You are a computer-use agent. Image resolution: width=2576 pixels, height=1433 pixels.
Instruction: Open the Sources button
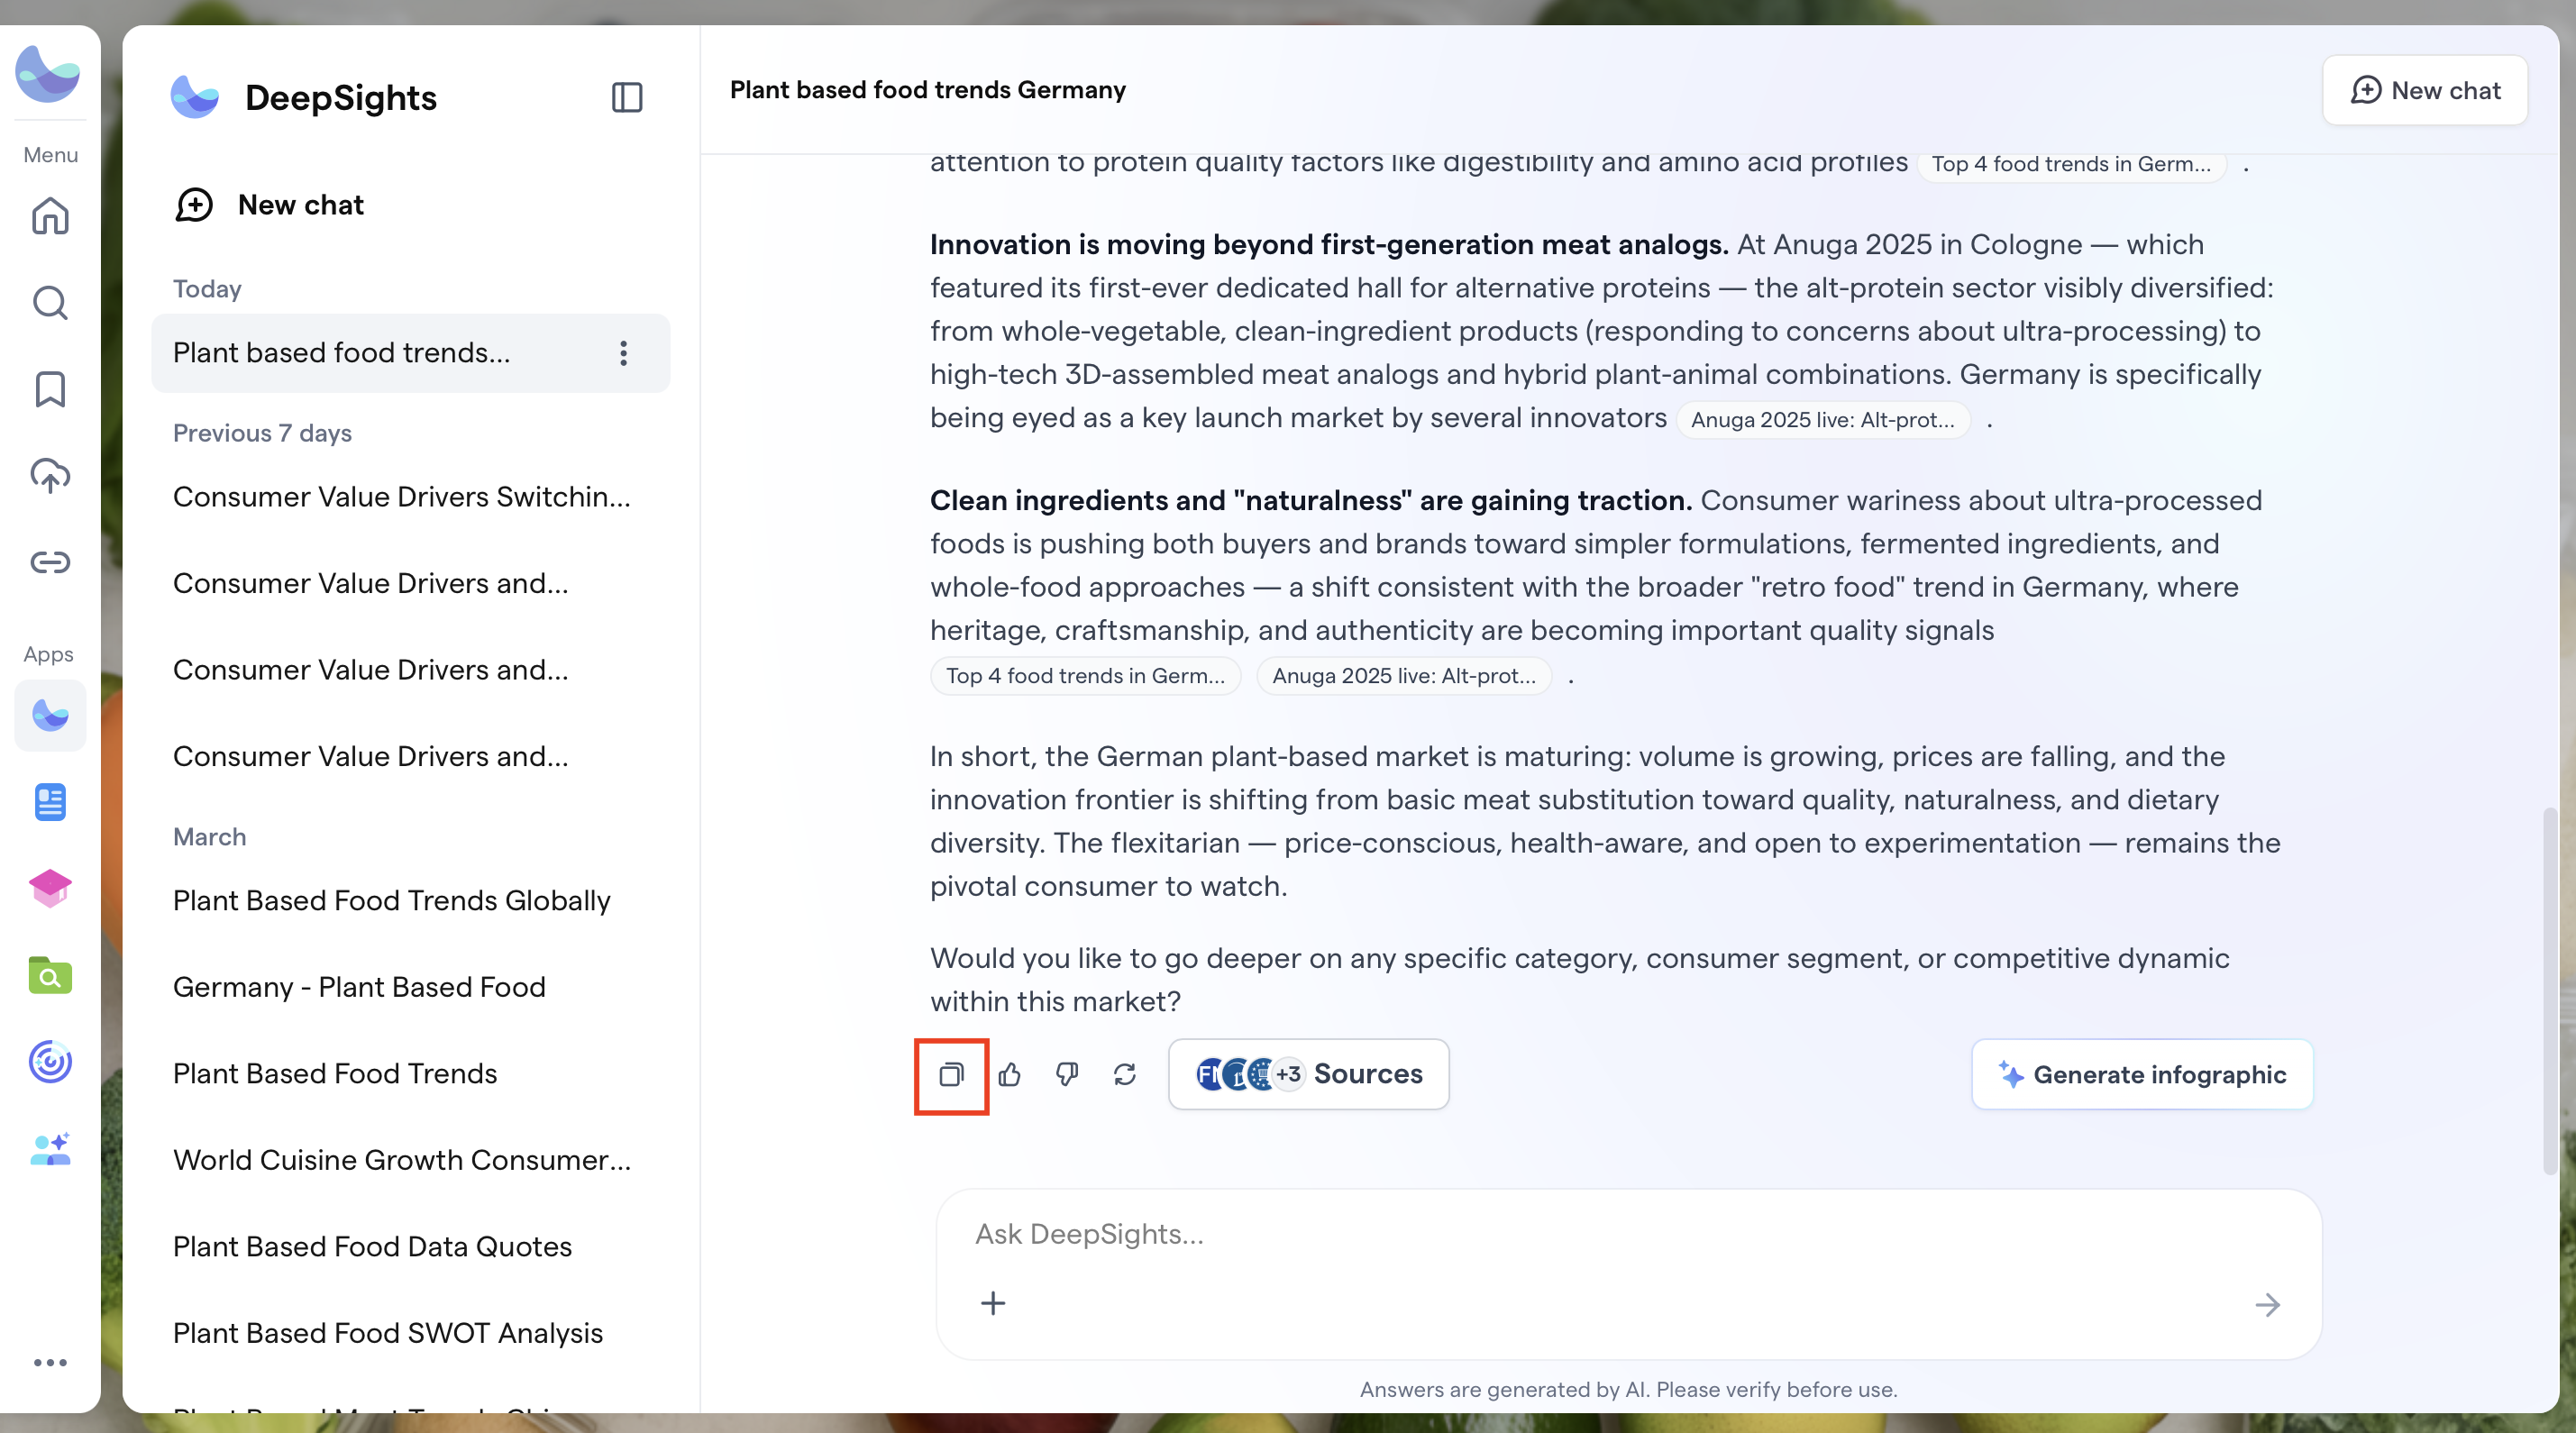click(1308, 1074)
